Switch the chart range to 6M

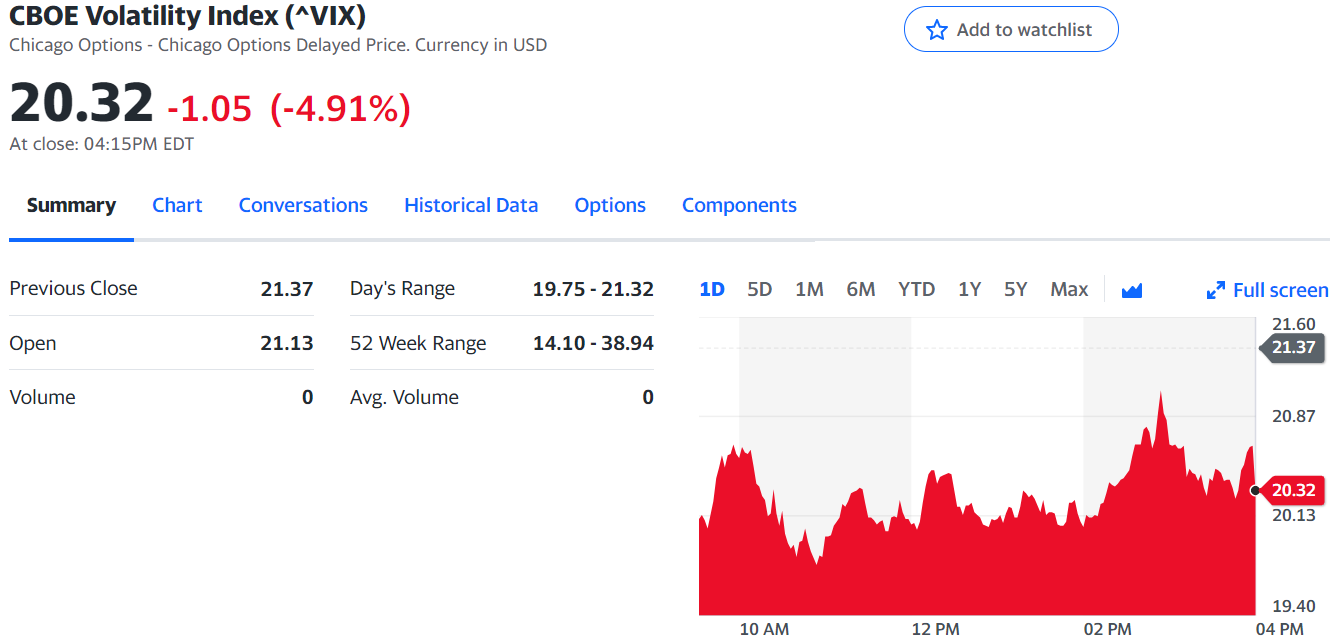(861, 289)
